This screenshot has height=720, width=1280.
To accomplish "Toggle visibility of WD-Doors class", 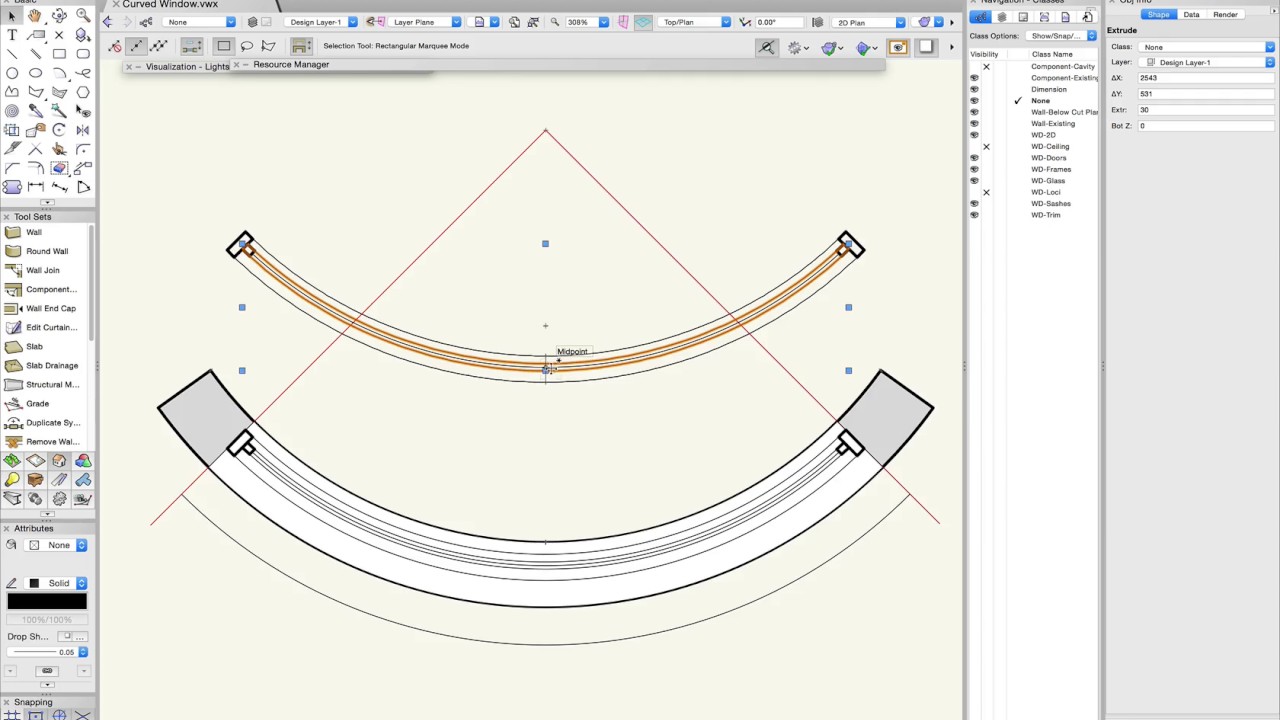I will click(x=974, y=158).
